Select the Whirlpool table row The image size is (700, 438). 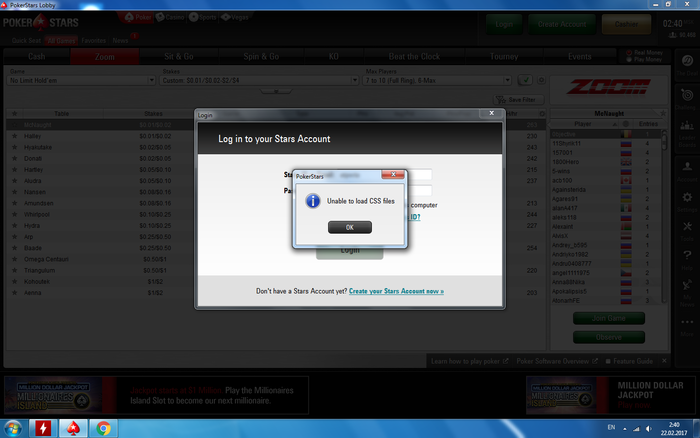click(276, 214)
